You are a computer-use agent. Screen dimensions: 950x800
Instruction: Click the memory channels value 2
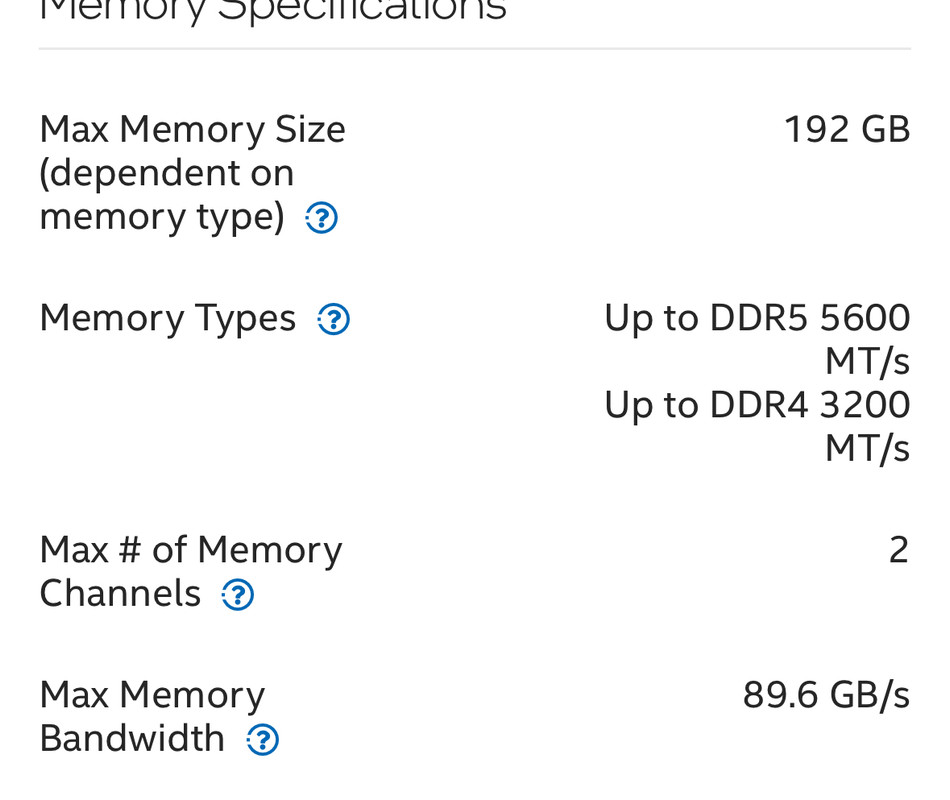[x=899, y=550]
